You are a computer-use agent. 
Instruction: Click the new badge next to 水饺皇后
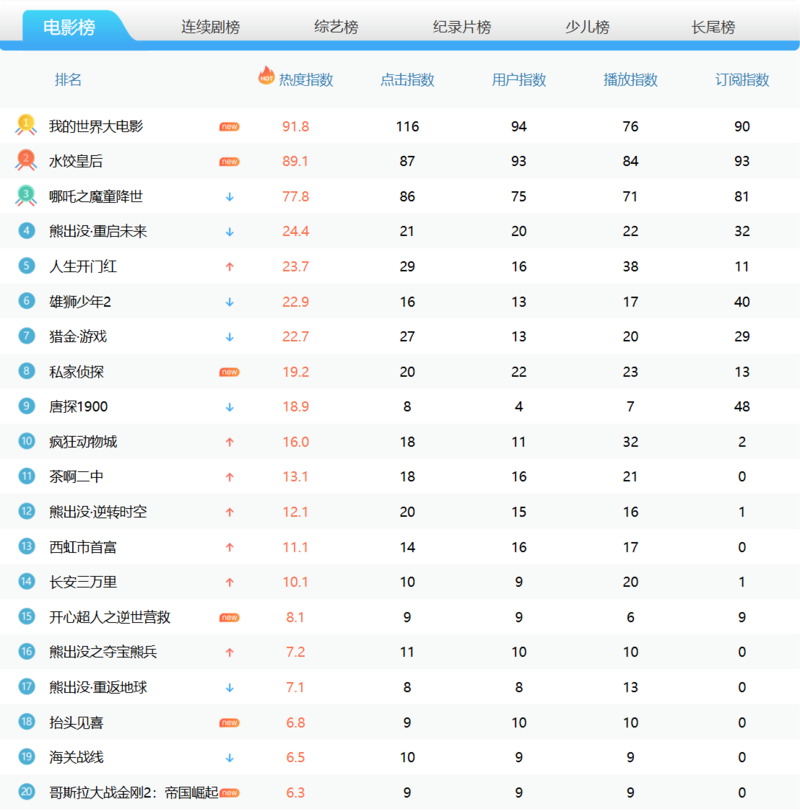coord(229,162)
